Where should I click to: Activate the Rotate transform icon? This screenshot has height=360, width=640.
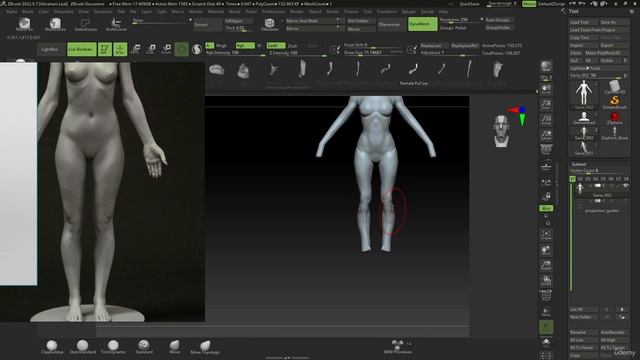[x=166, y=49]
